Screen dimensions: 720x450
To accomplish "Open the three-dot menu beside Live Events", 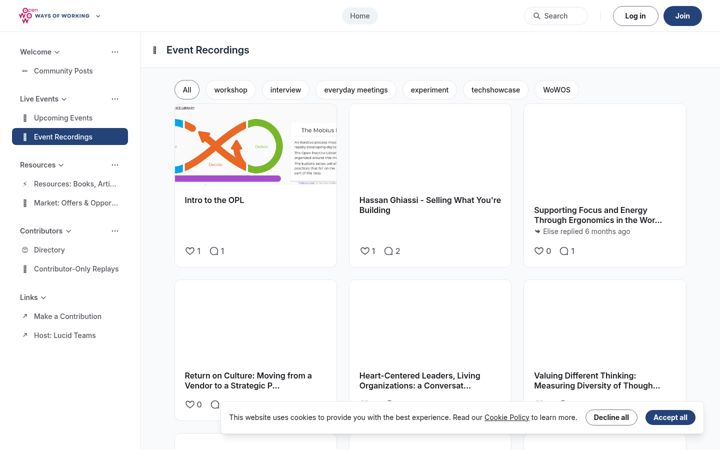I will point(115,99).
